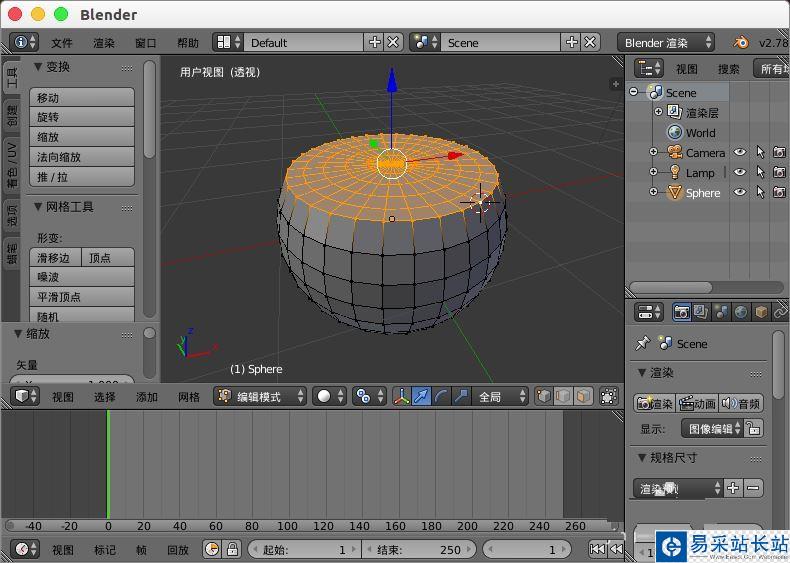Toggle Lamp renderability camera icon
The image size is (790, 563).
779,172
